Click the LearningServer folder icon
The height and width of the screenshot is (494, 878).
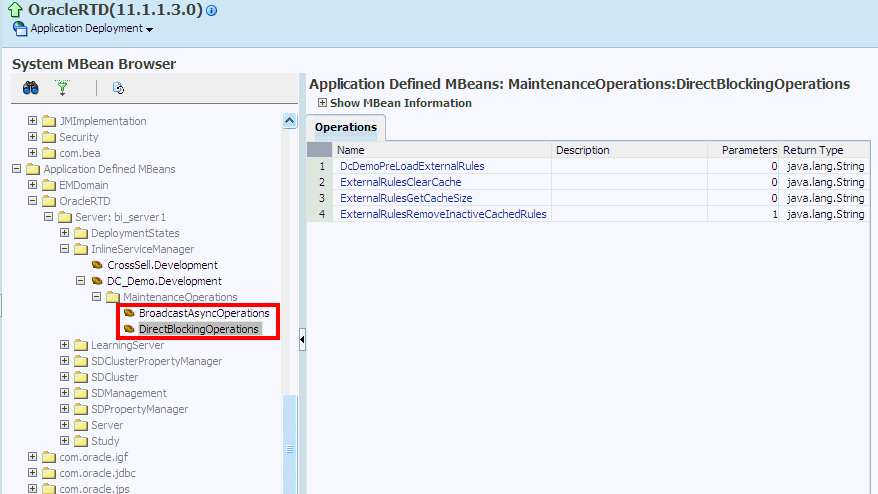81,345
